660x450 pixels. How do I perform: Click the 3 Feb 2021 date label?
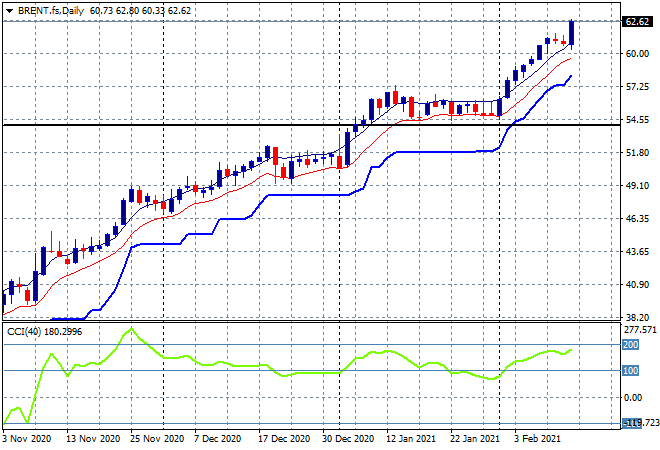(537, 439)
